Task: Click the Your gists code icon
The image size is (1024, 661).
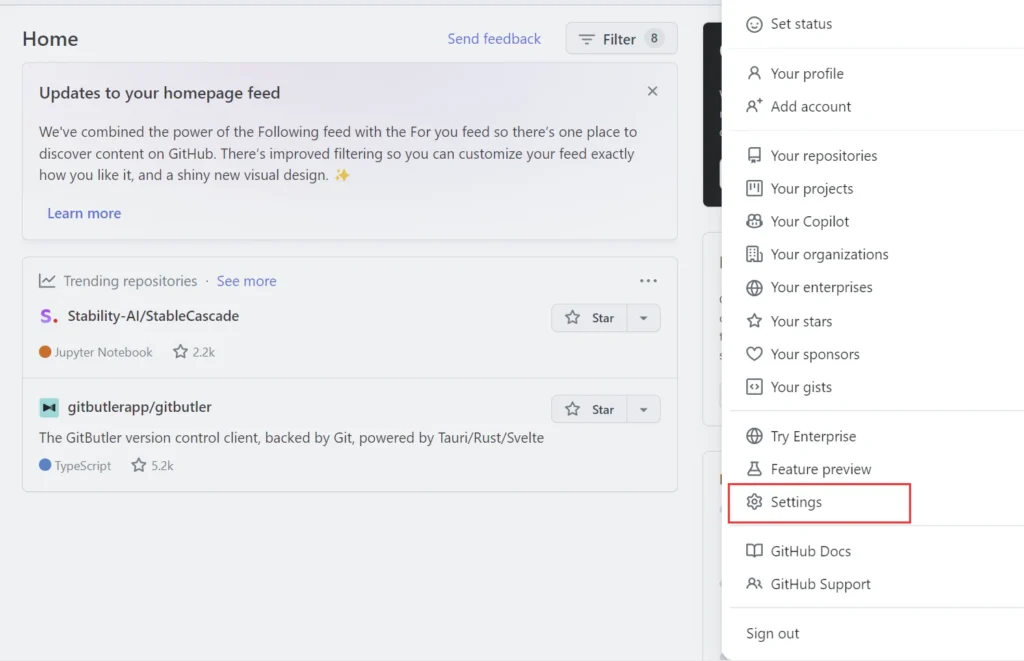Action: 754,387
